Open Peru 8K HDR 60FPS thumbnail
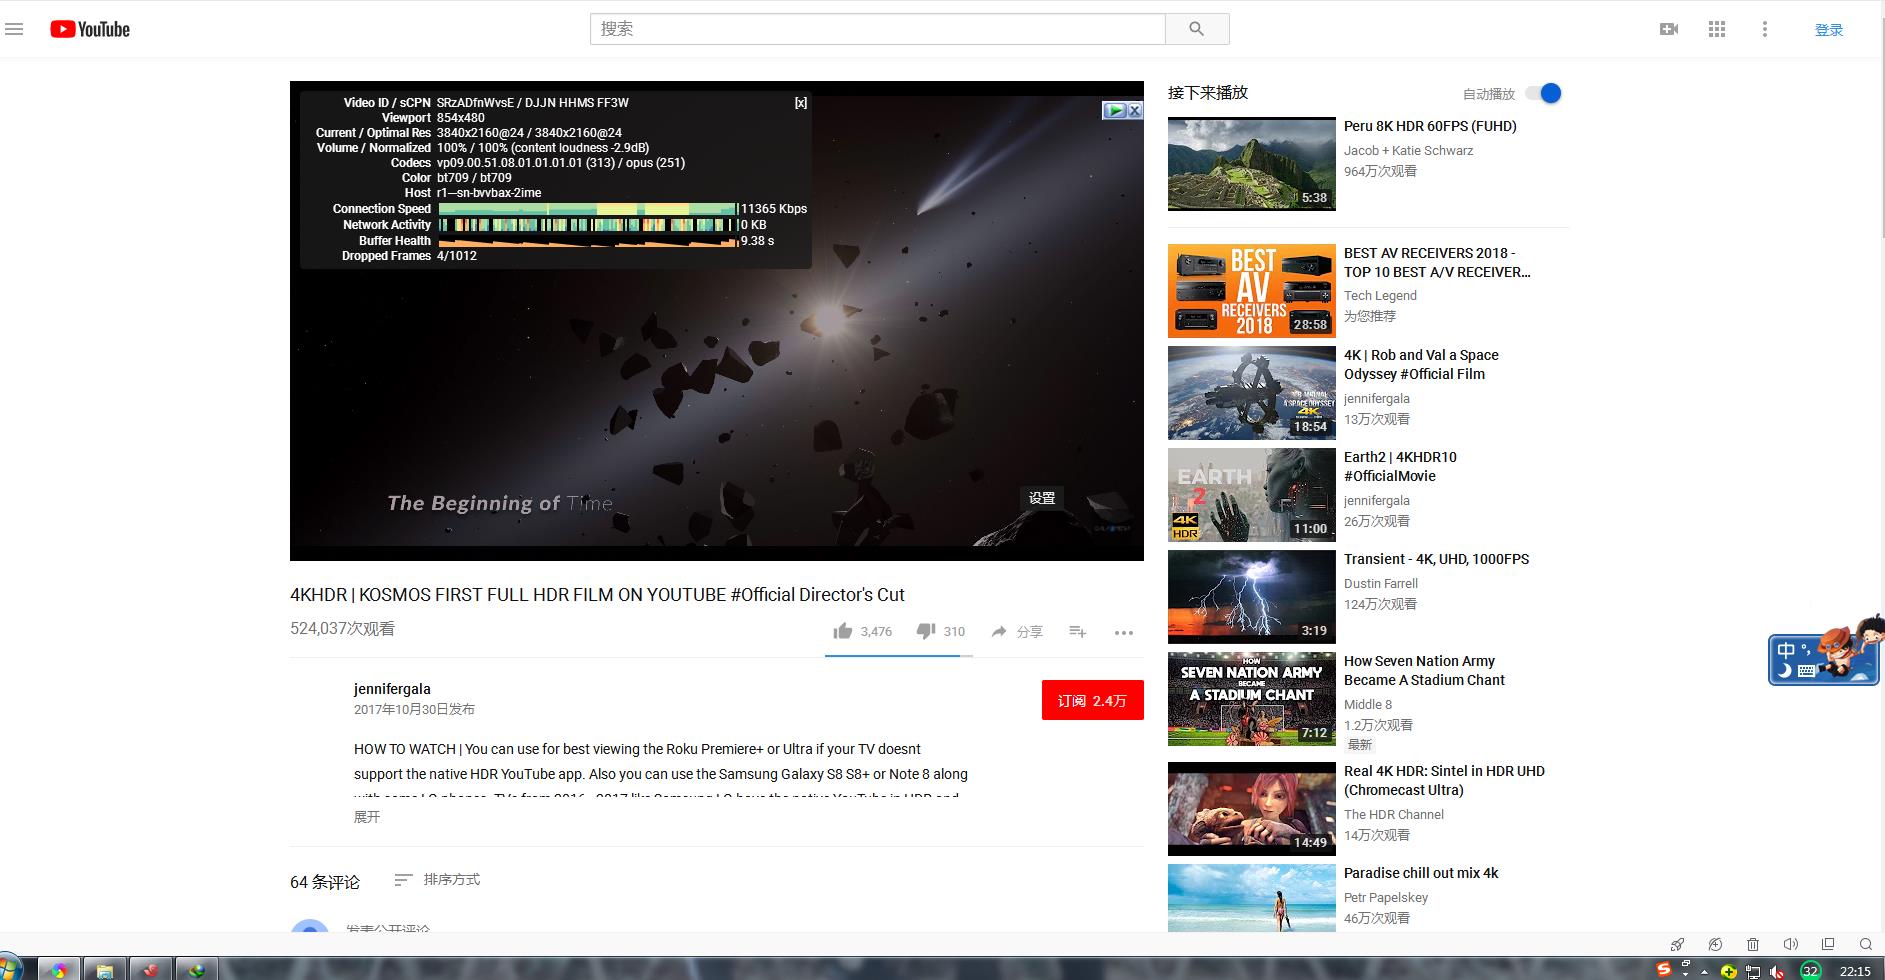The height and width of the screenshot is (980, 1885). click(x=1252, y=164)
